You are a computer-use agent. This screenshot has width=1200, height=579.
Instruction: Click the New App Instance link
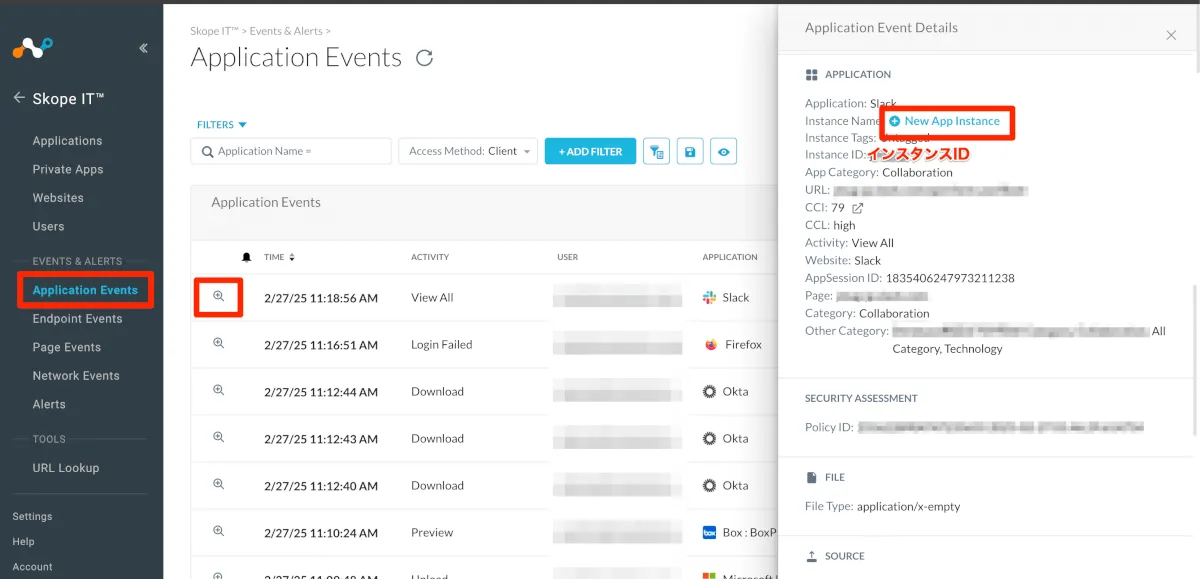pyautogui.click(x=951, y=121)
